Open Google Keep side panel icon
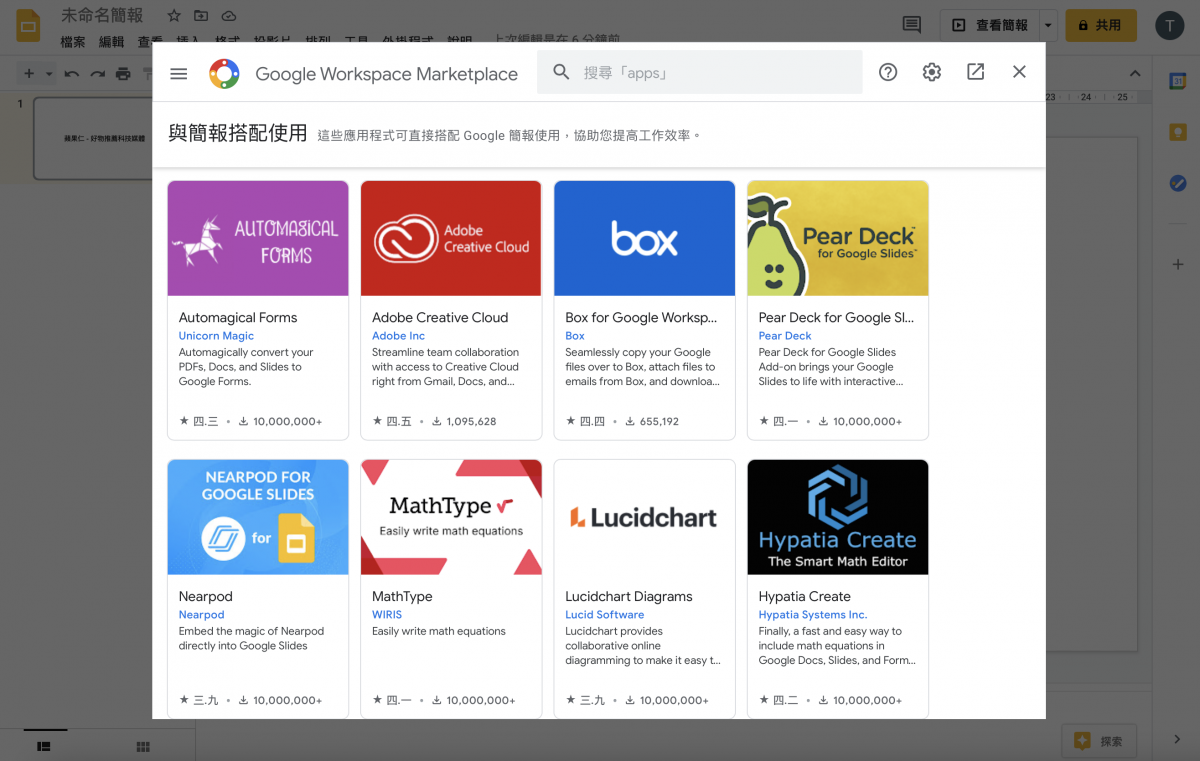Screen dimensions: 1200x761 tap(1178, 132)
